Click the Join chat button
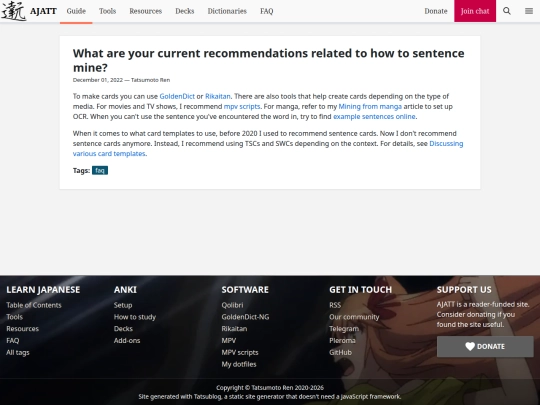The width and height of the screenshot is (540, 405). coord(475,11)
